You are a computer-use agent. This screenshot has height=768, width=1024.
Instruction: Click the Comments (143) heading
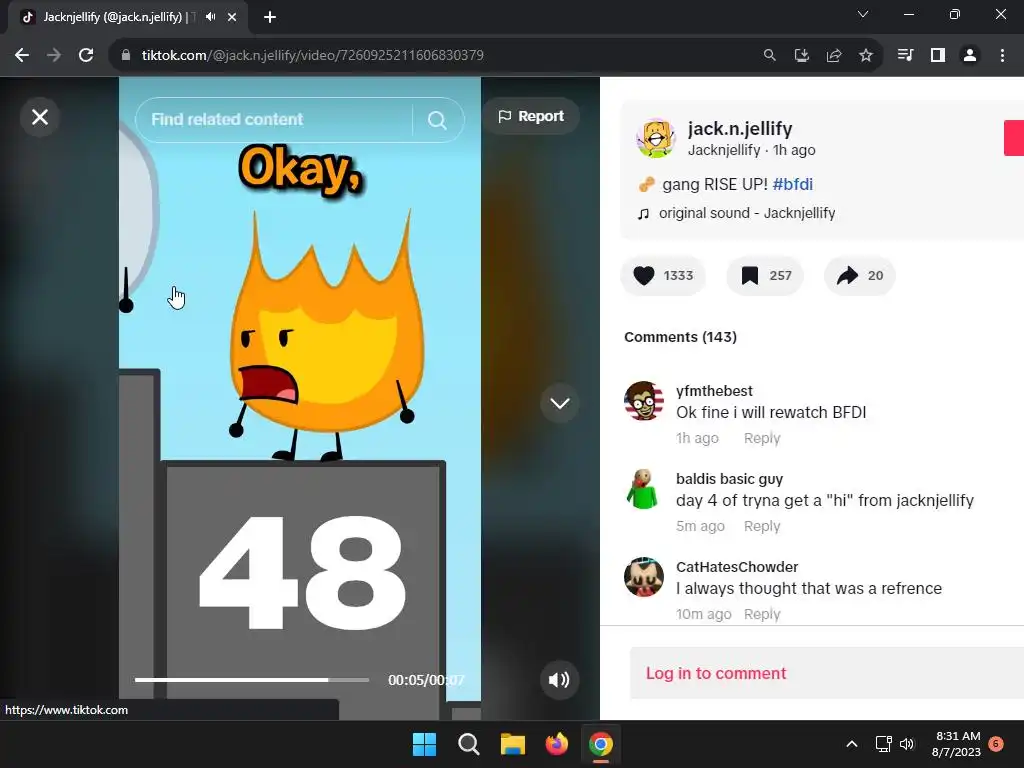680,337
